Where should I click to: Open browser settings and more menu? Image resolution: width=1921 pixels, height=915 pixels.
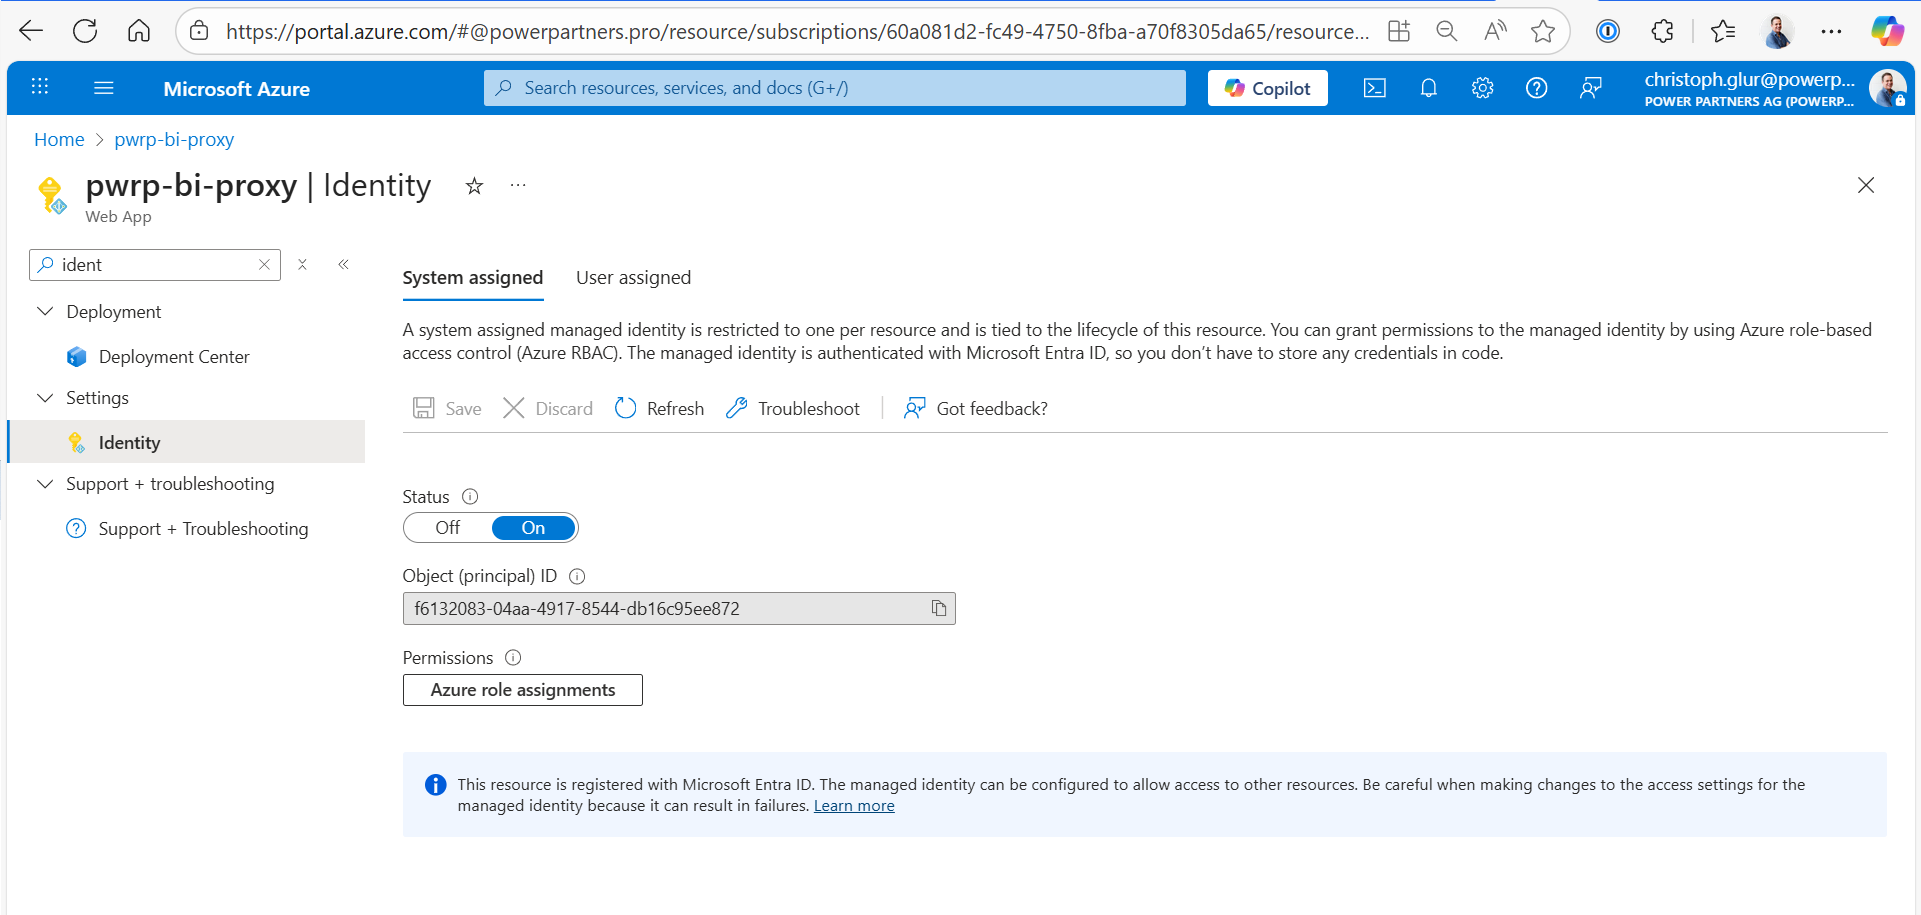tap(1831, 31)
